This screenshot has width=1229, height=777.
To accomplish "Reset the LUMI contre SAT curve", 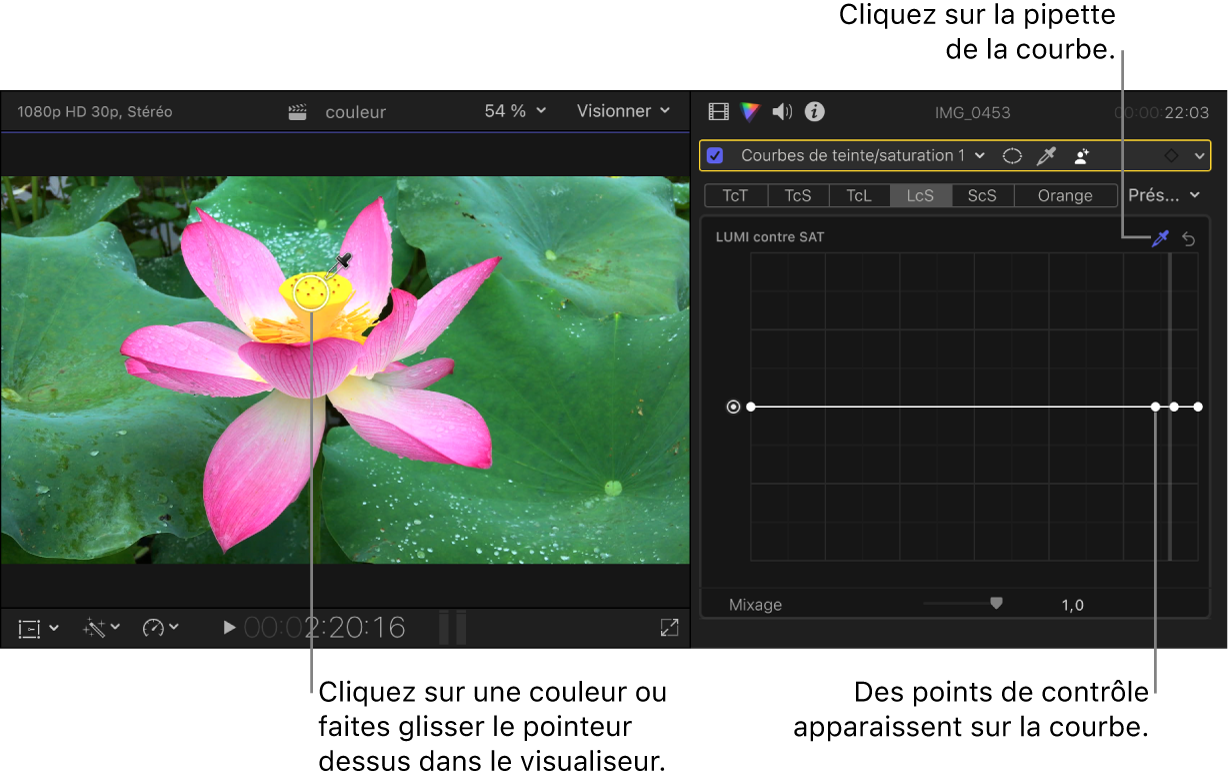I will pos(1189,238).
